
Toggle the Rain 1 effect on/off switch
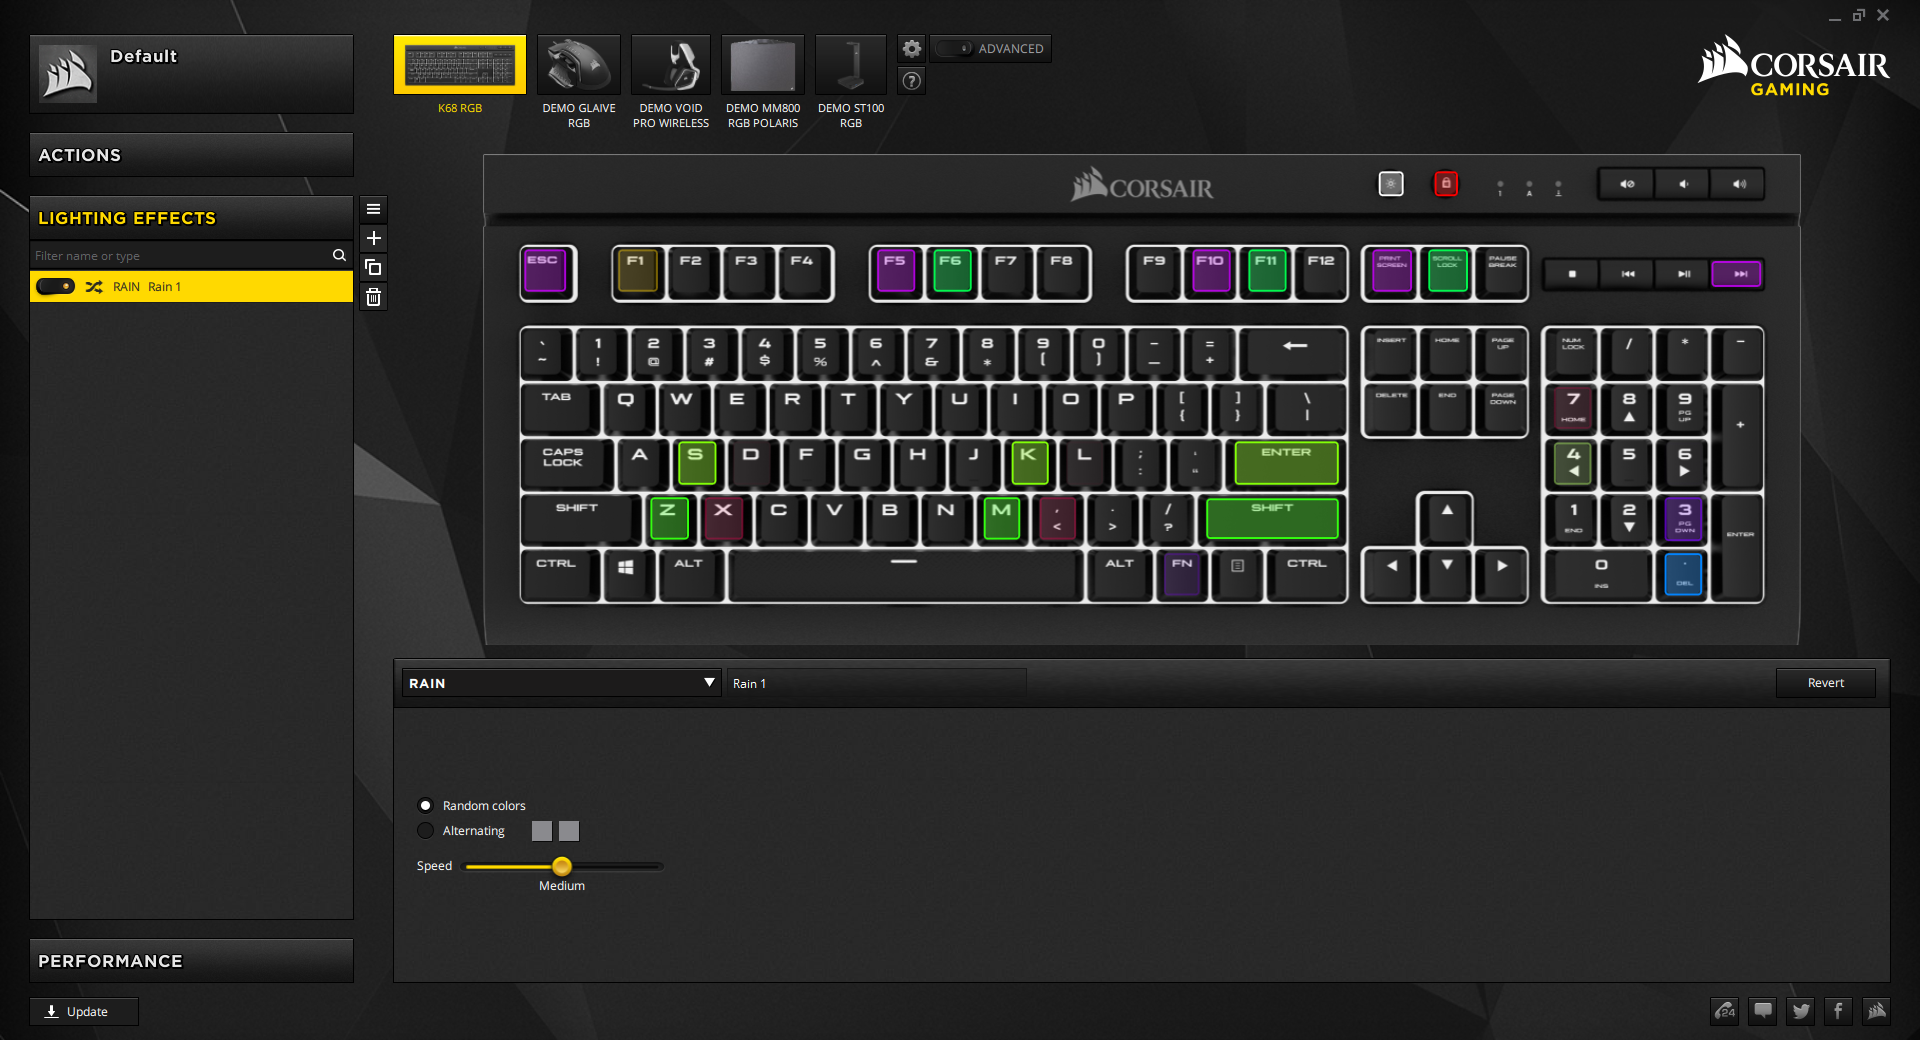click(x=55, y=287)
